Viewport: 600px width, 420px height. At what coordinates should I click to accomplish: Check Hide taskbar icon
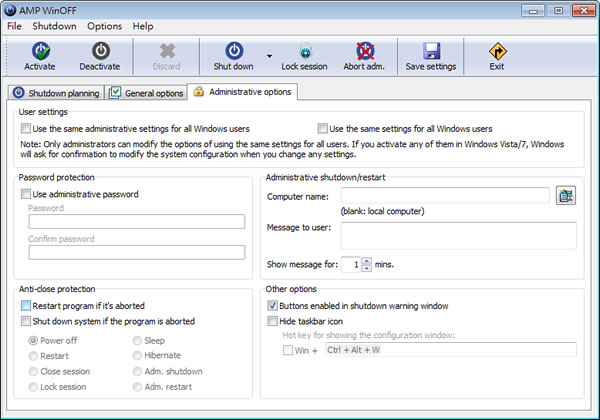(272, 321)
